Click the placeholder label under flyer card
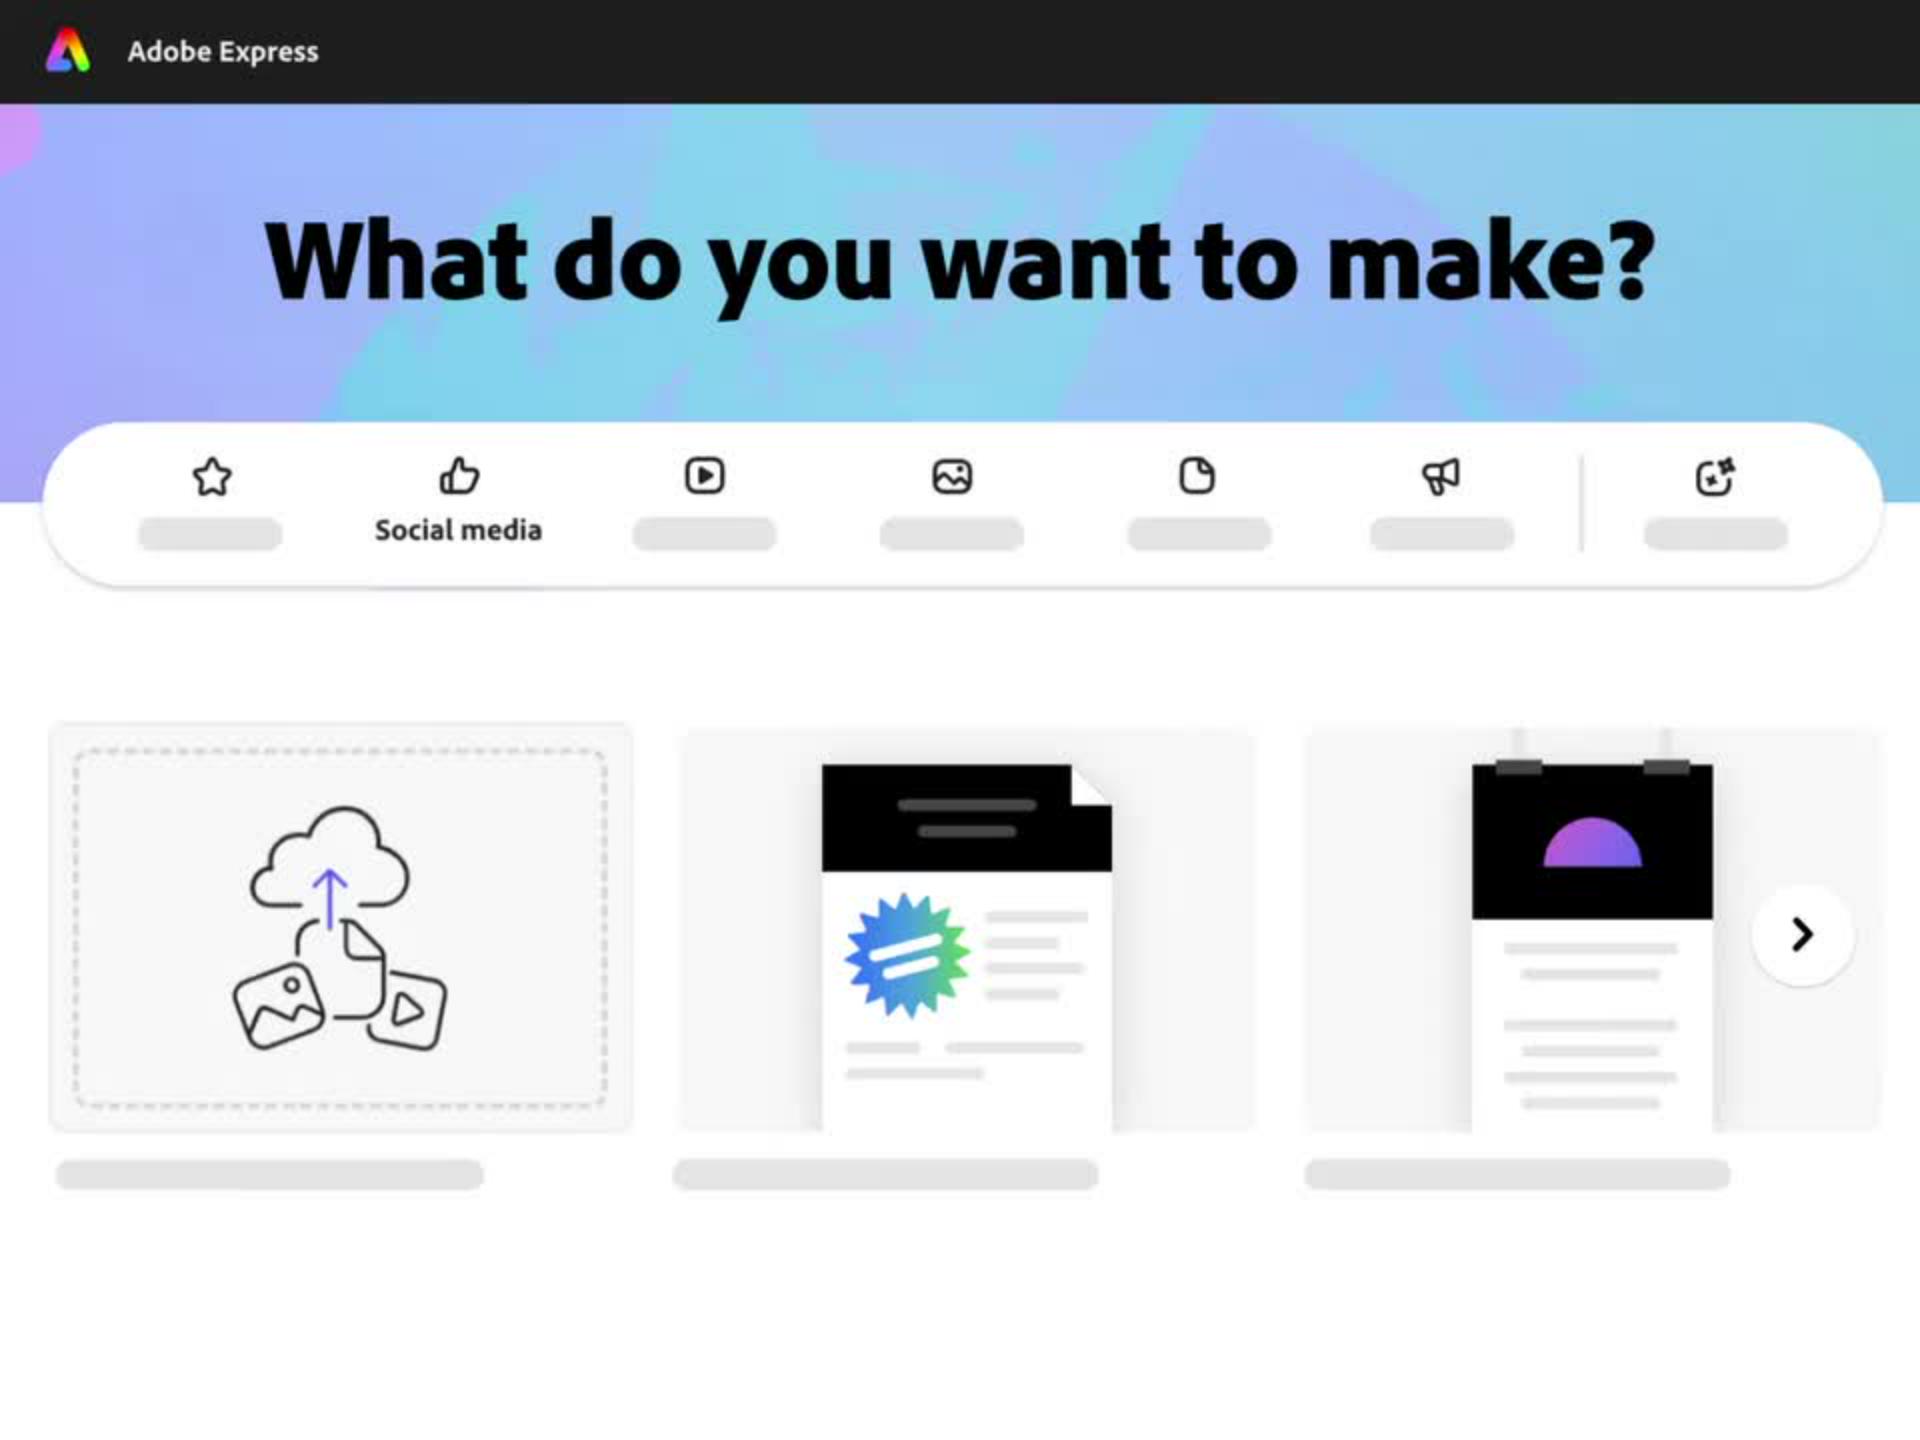Image resolution: width=1920 pixels, height=1440 pixels. pos(886,1174)
